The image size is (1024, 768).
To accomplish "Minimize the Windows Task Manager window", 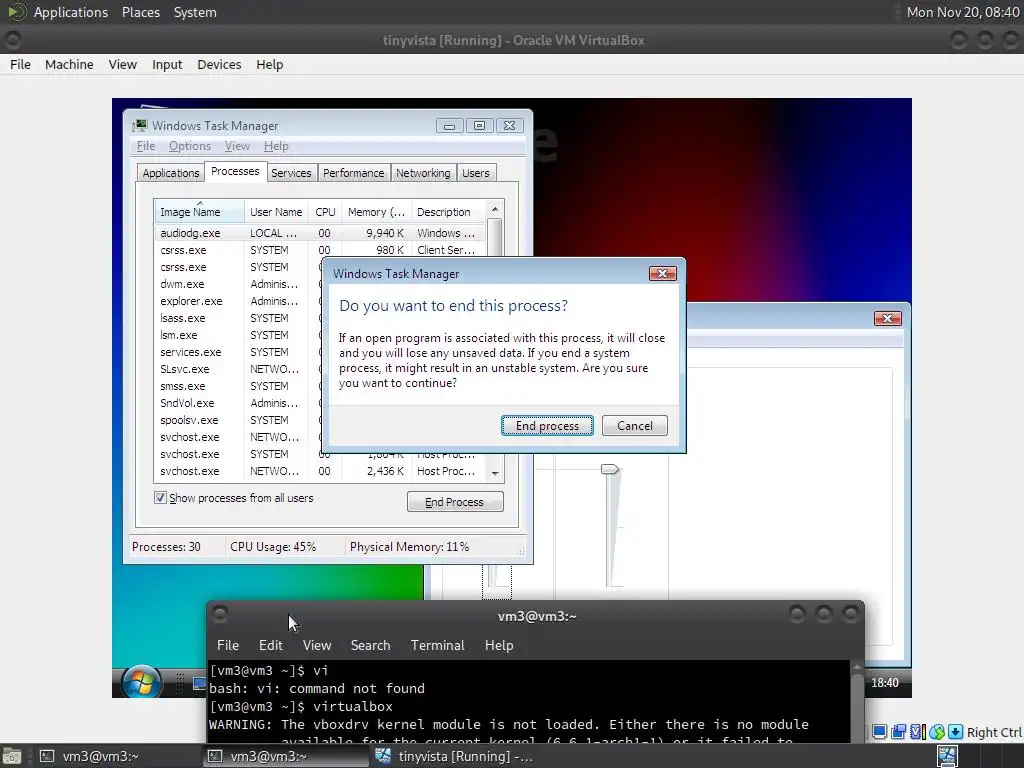I will 449,125.
